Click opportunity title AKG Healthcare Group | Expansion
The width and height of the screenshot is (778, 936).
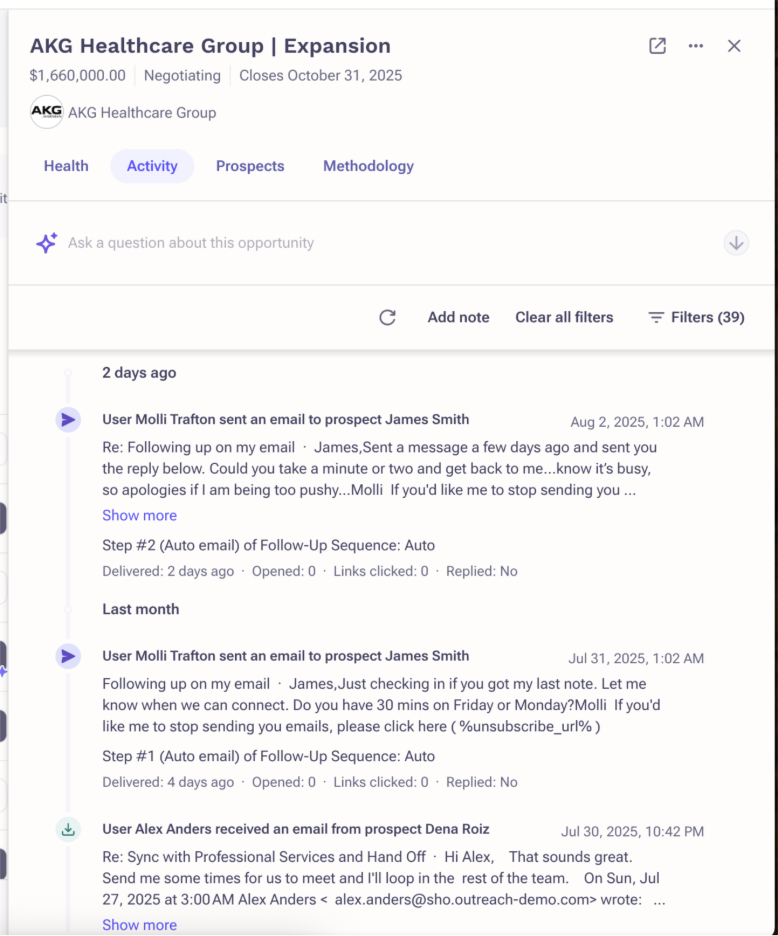[210, 46]
